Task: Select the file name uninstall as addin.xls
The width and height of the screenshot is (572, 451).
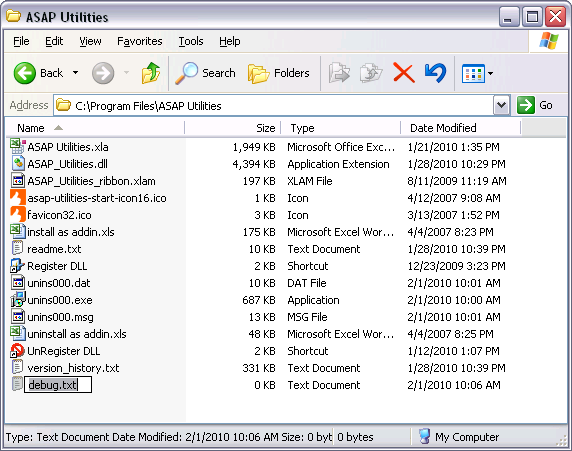Action: (x=77, y=334)
